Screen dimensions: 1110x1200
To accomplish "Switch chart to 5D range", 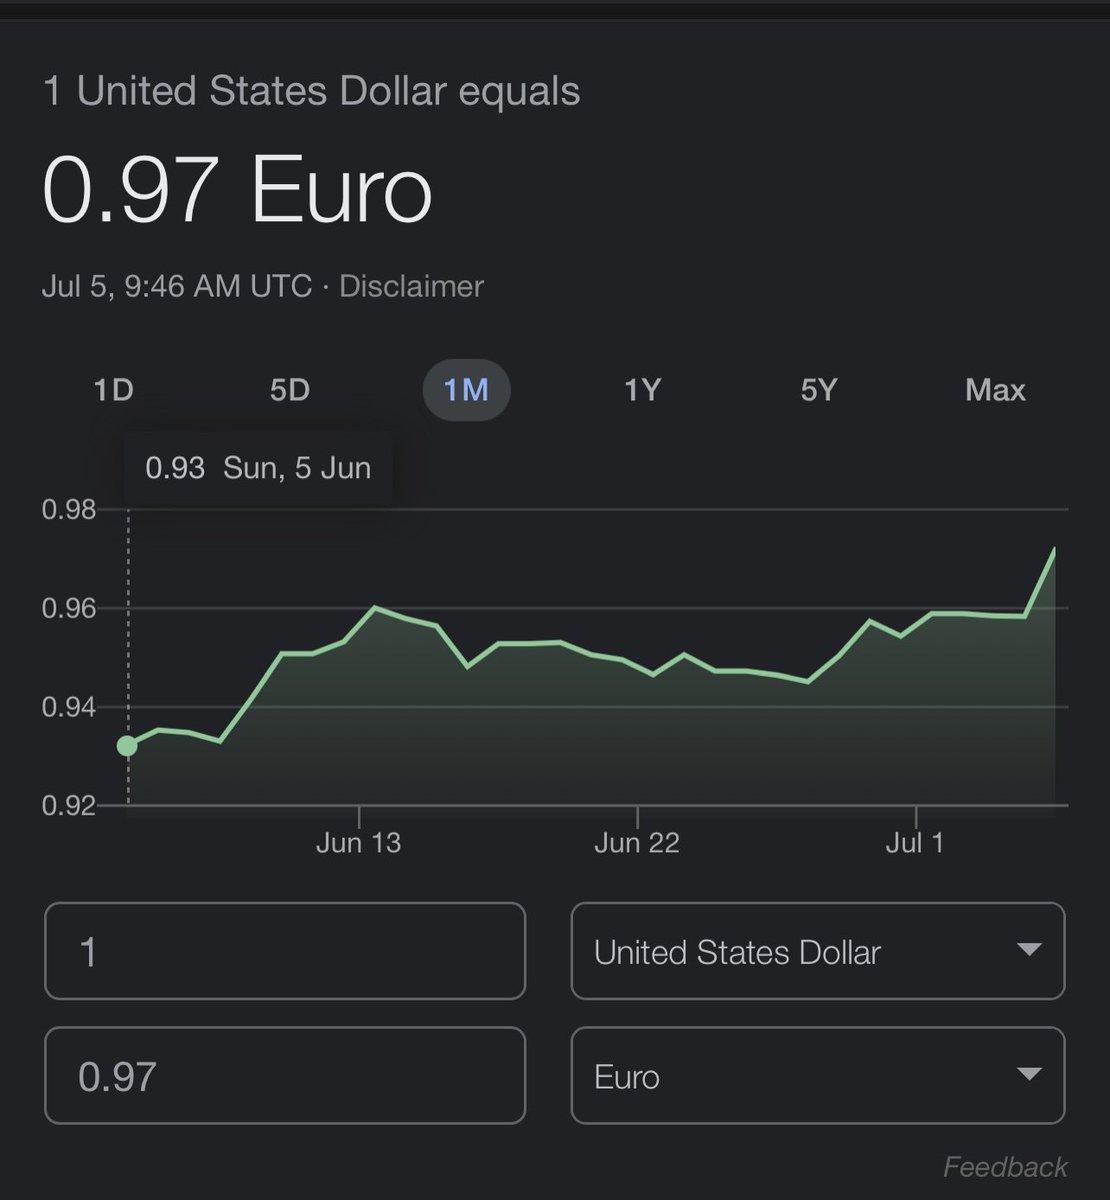I will 290,390.
